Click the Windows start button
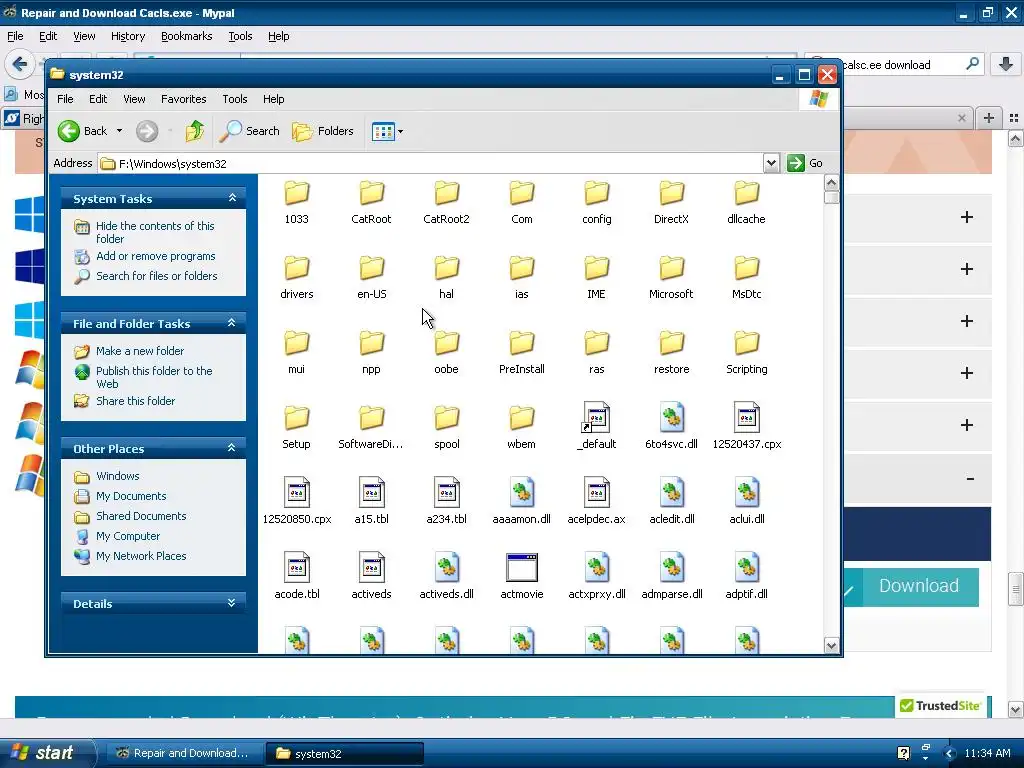This screenshot has height=768, width=1024. (46, 753)
